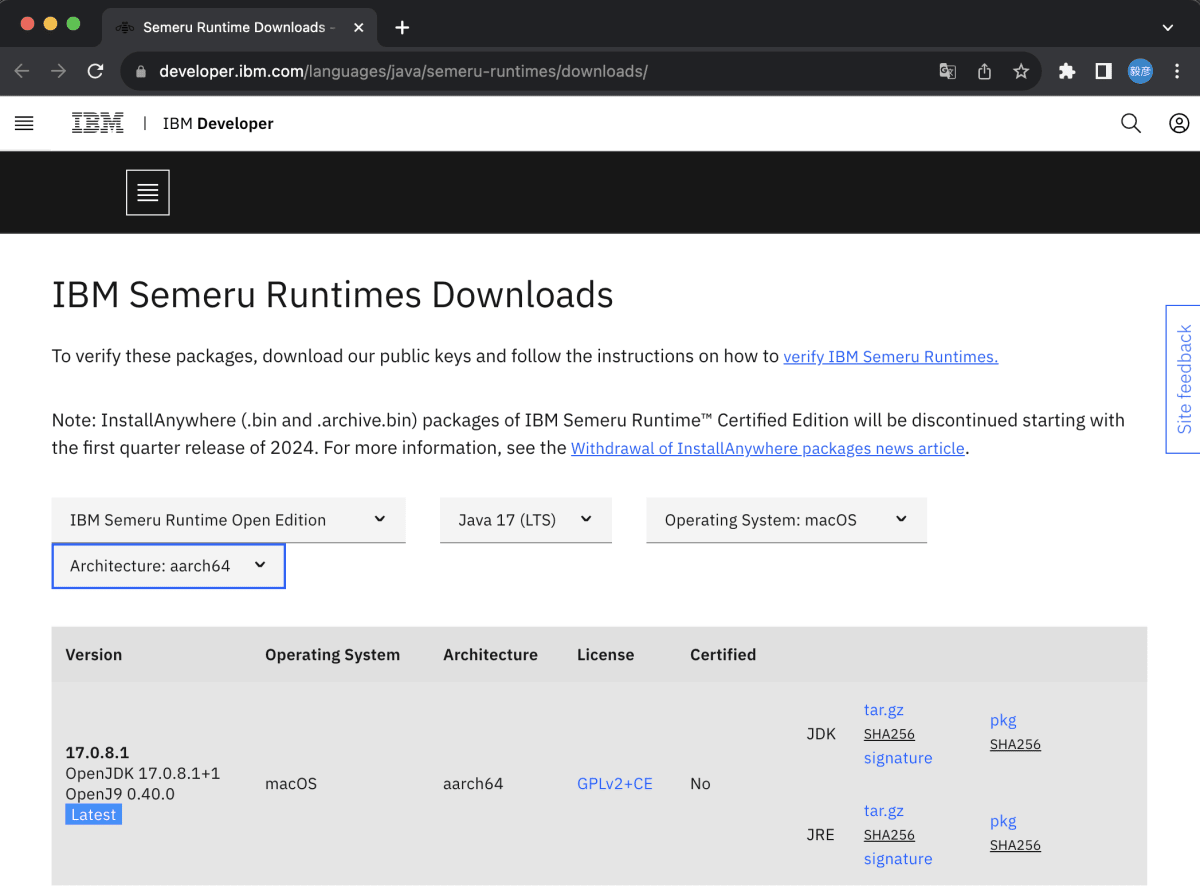Open the Architecture aarch64 dropdown
This screenshot has width=1200, height=886.
(168, 565)
